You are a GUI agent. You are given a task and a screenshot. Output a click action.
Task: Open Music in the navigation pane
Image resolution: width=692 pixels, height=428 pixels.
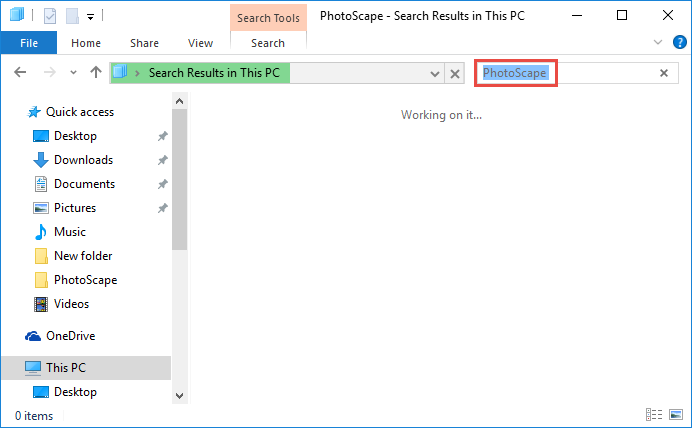[x=70, y=232]
